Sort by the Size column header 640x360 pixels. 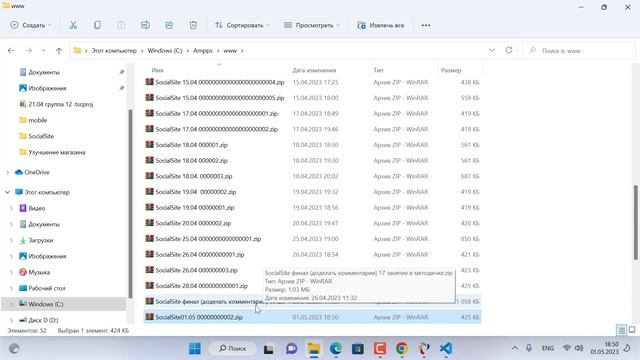(x=451, y=70)
